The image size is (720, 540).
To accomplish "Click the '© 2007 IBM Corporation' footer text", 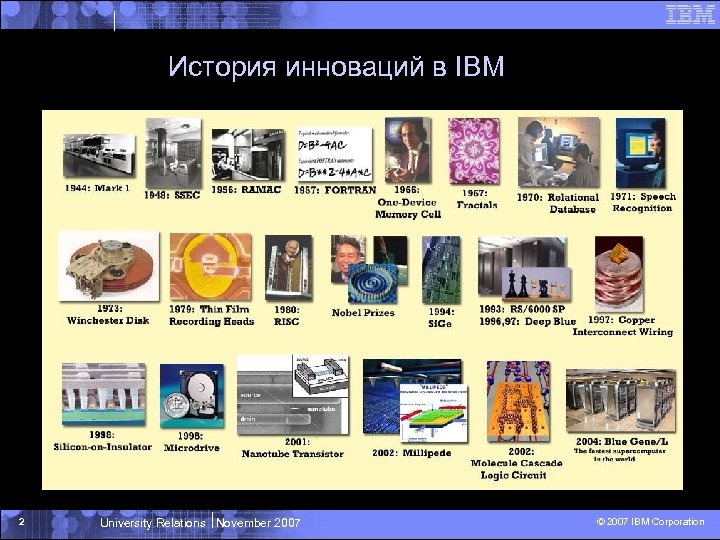I will 650,522.
